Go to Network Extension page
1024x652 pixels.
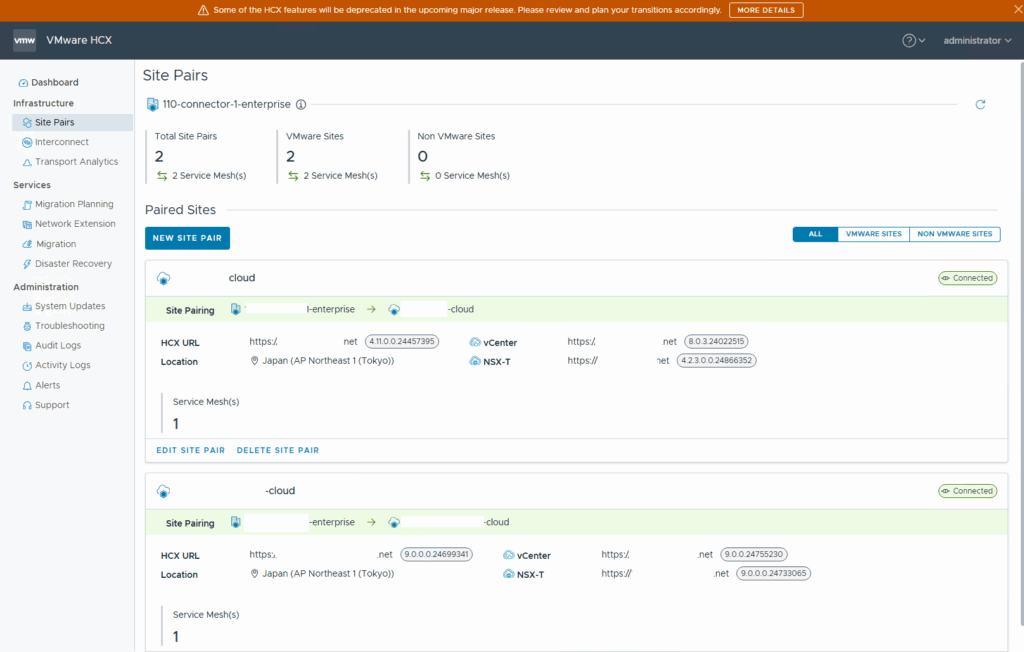(75, 224)
